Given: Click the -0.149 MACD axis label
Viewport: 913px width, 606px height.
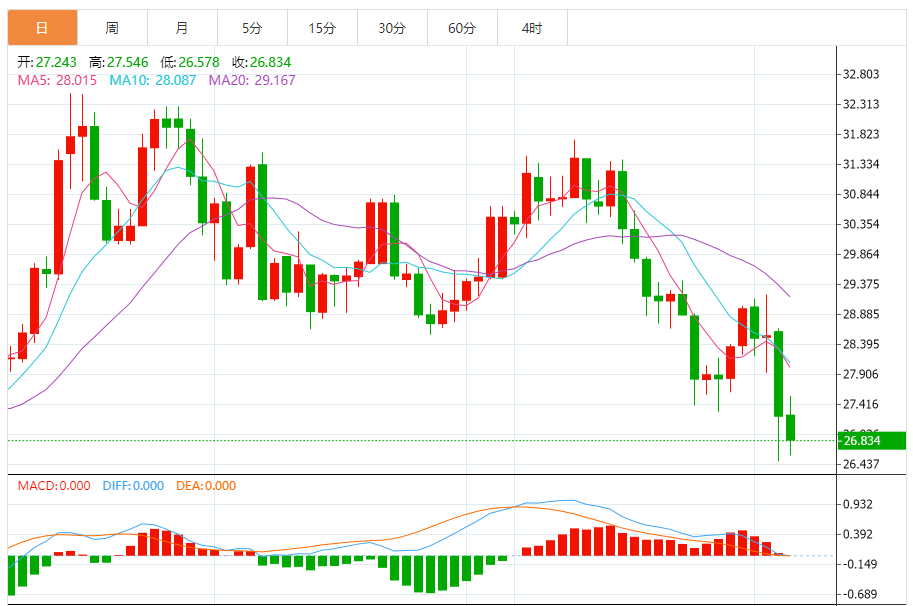Looking at the screenshot, I should 858,564.
